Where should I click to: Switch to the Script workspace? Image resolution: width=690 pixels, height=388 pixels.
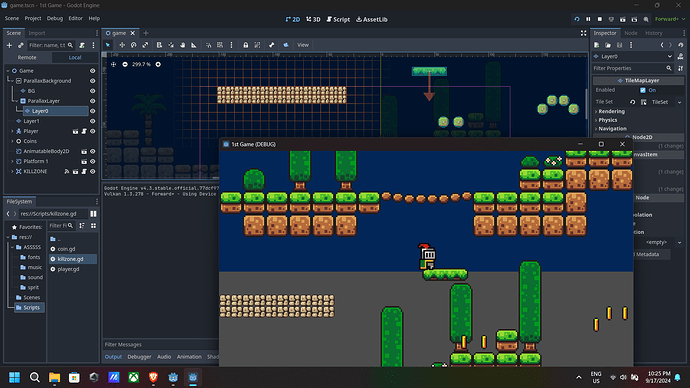pyautogui.click(x=338, y=19)
